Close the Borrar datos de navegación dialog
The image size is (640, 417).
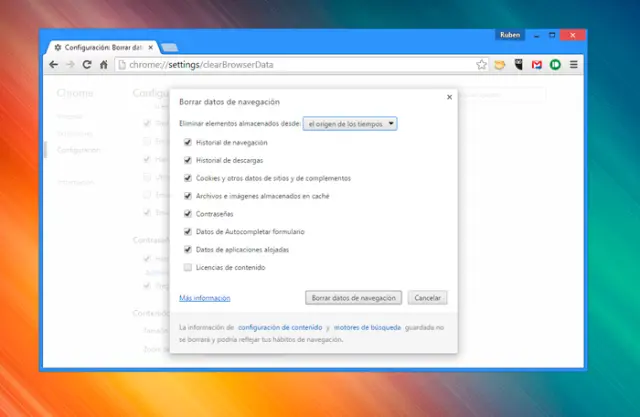(x=449, y=97)
